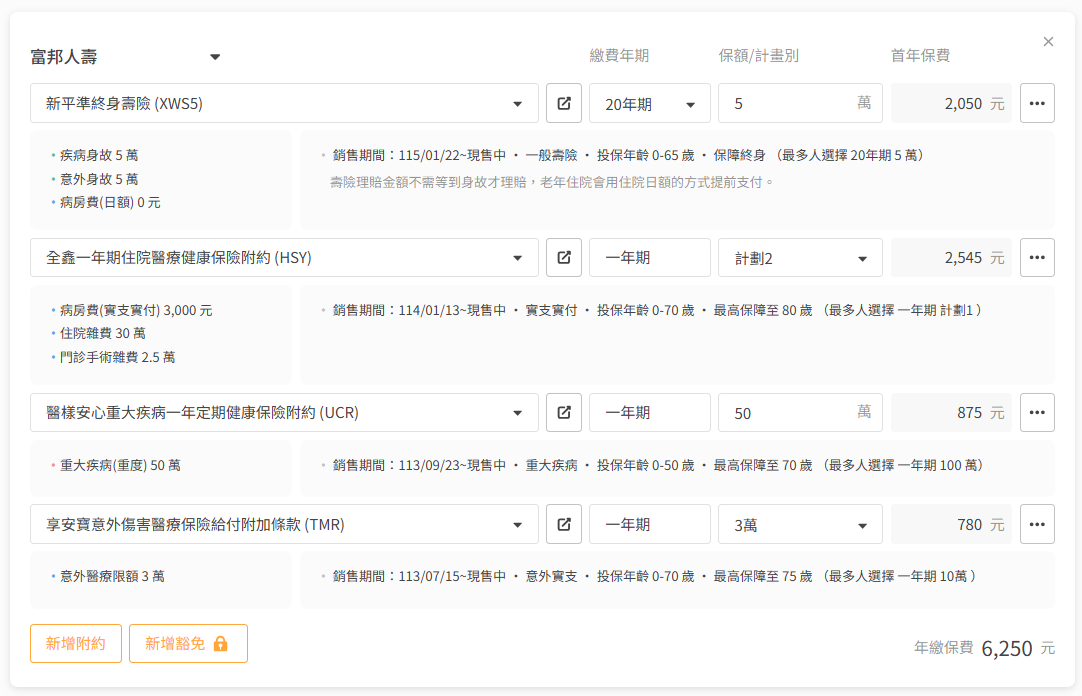Open more options for HSY row
Image resolution: width=1082 pixels, height=696 pixels.
pyautogui.click(x=1037, y=258)
